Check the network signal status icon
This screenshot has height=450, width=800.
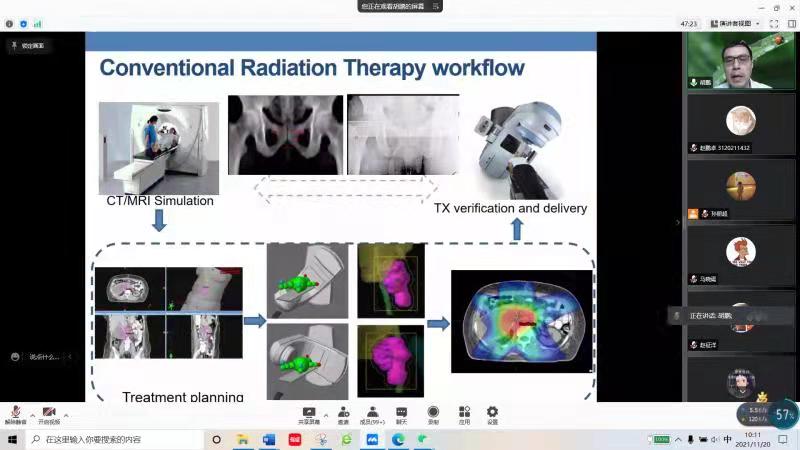pyautogui.click(x=38, y=23)
